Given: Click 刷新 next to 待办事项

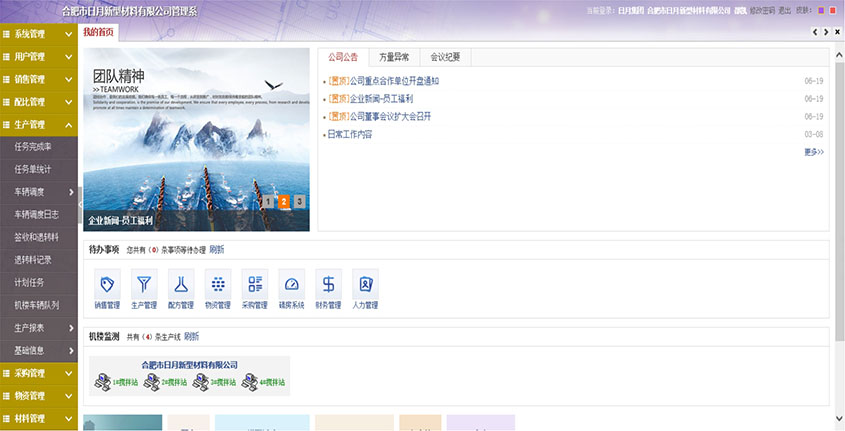Looking at the screenshot, I should click(x=217, y=249).
